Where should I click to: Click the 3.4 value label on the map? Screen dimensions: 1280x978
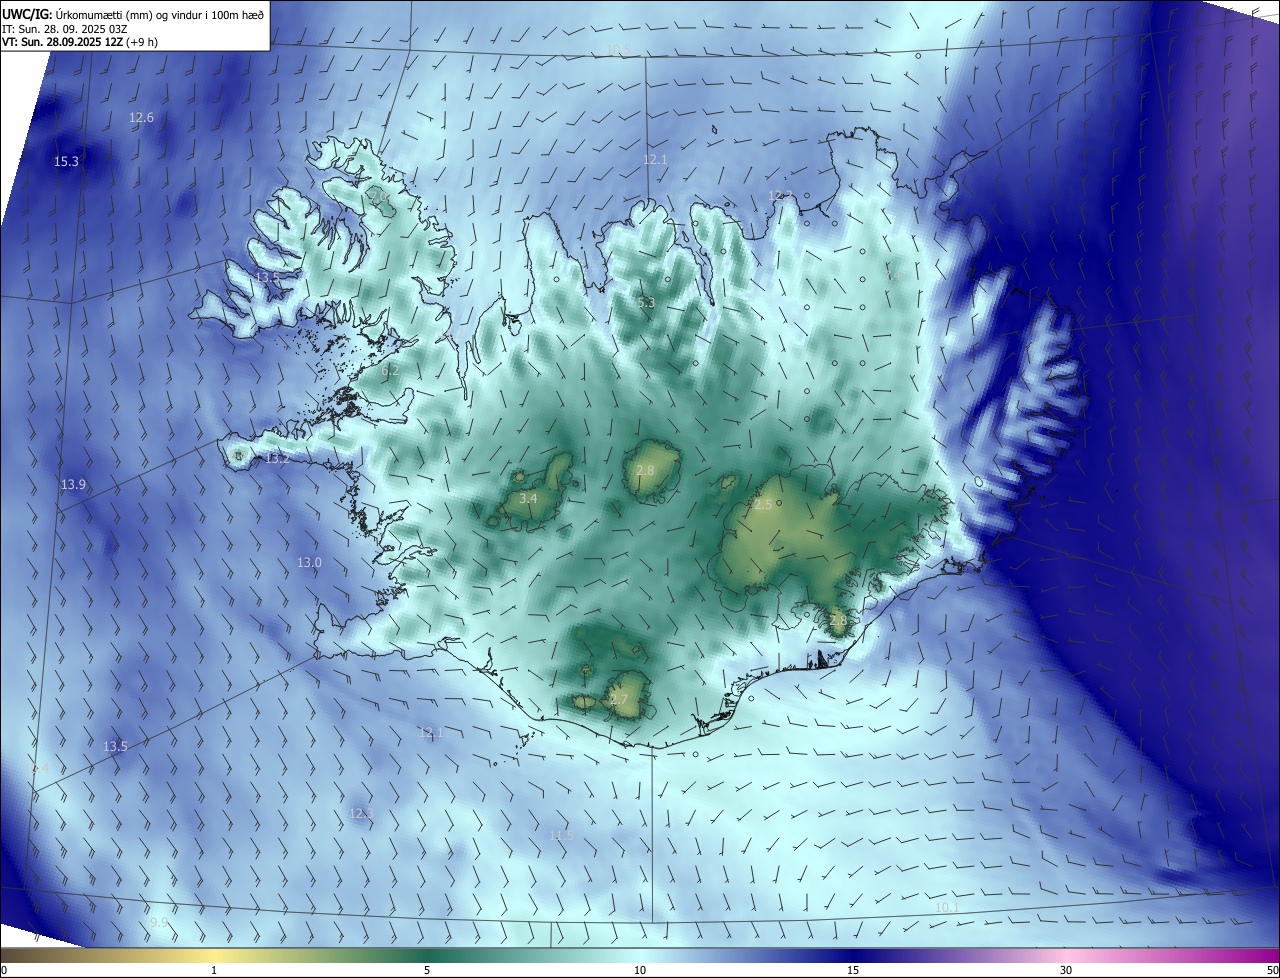[x=528, y=498]
